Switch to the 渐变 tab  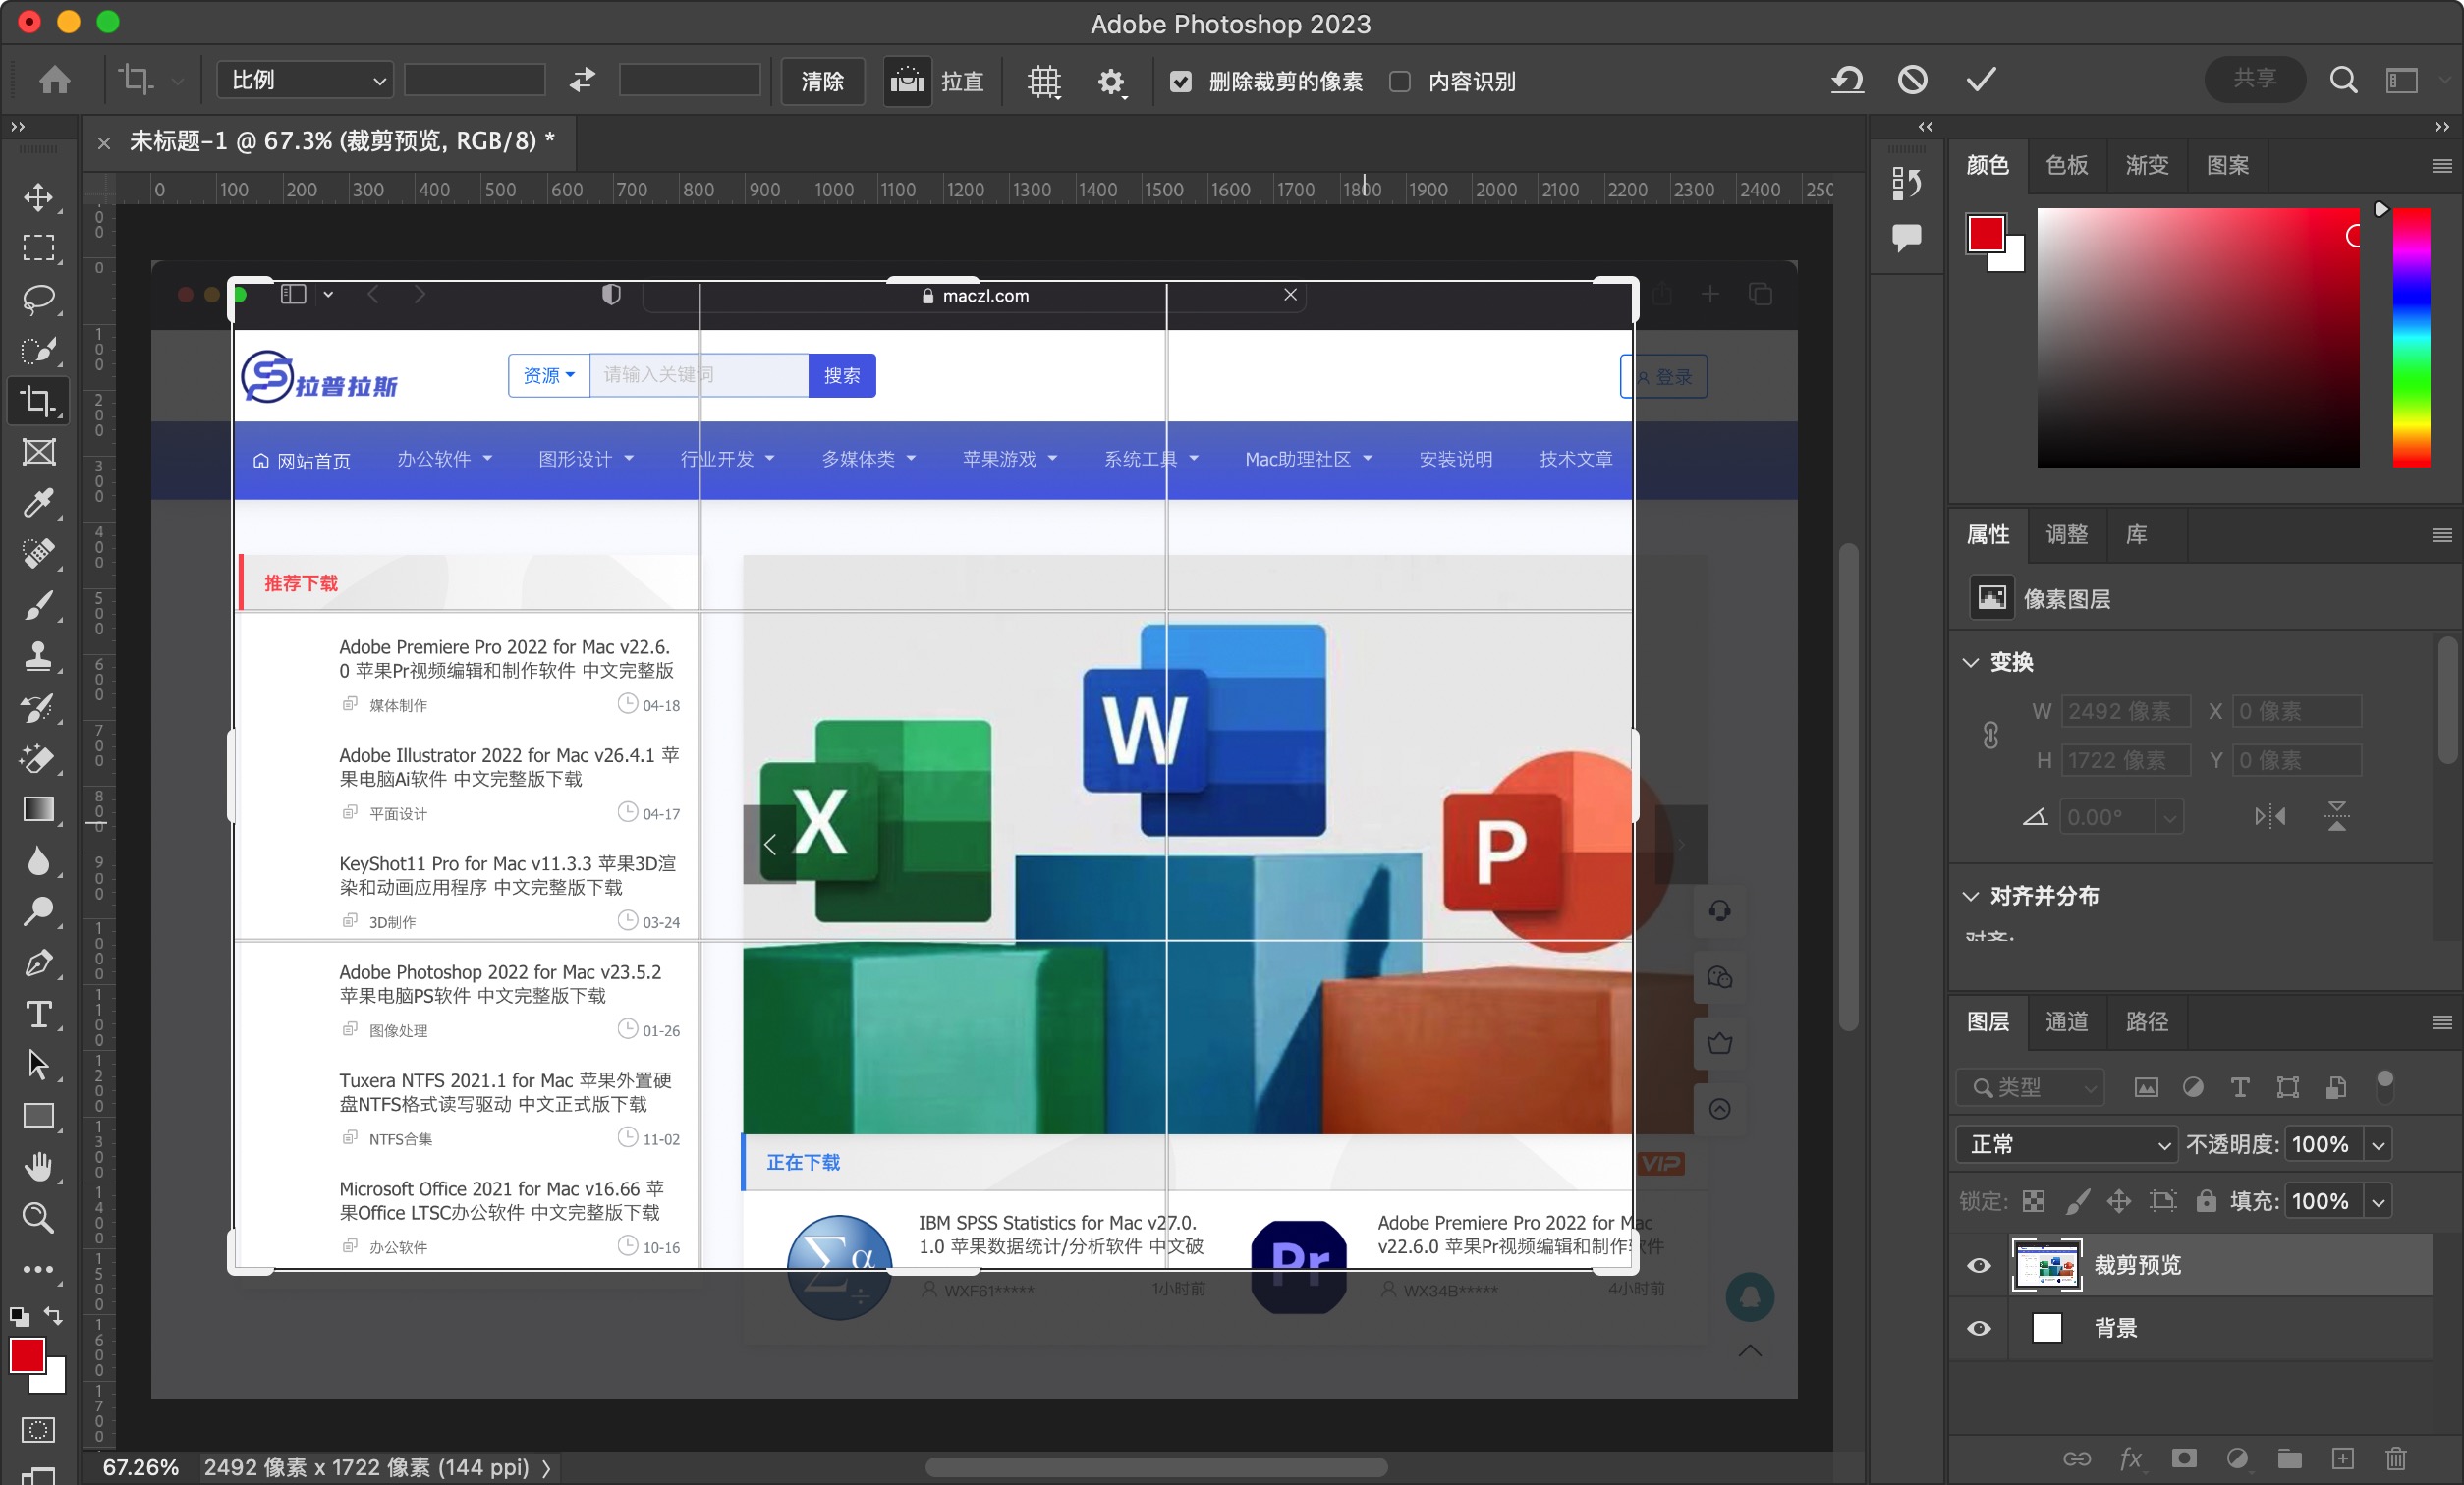(2146, 165)
